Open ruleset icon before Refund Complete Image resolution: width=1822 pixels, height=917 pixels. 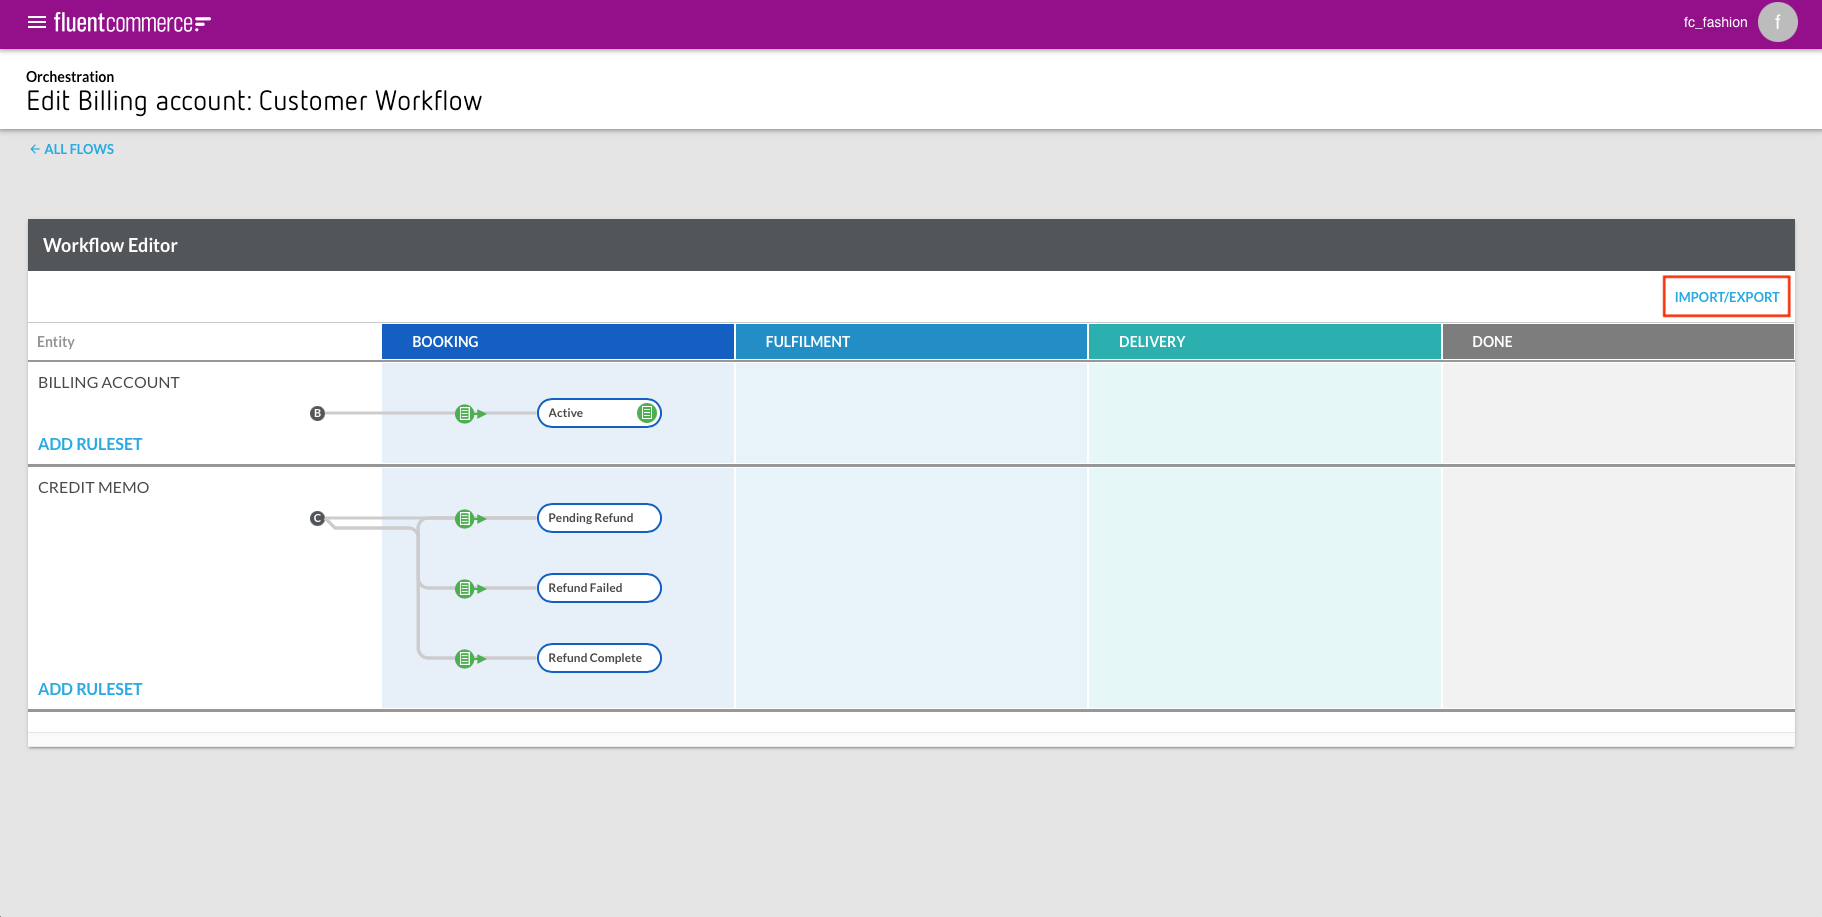coord(464,658)
